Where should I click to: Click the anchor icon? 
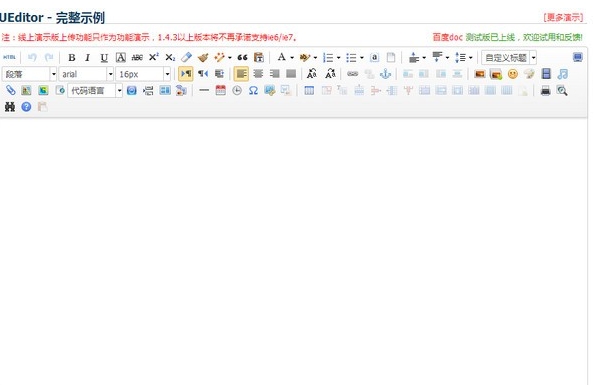(385, 74)
